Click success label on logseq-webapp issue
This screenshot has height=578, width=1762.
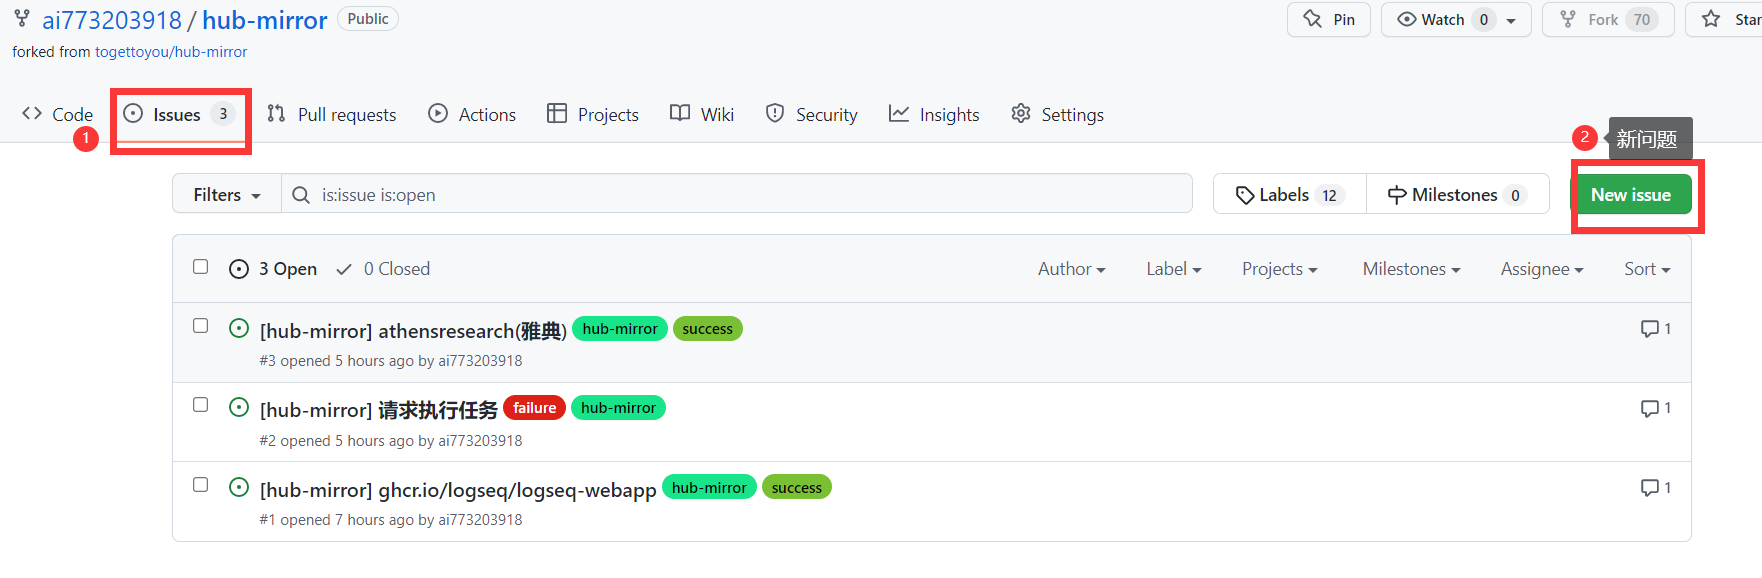(x=797, y=488)
